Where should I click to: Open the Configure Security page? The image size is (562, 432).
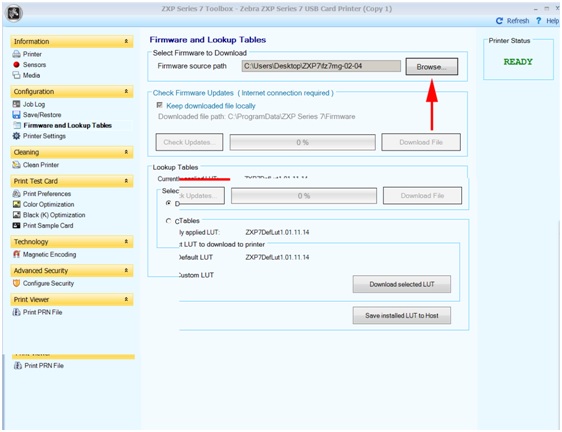click(x=48, y=284)
